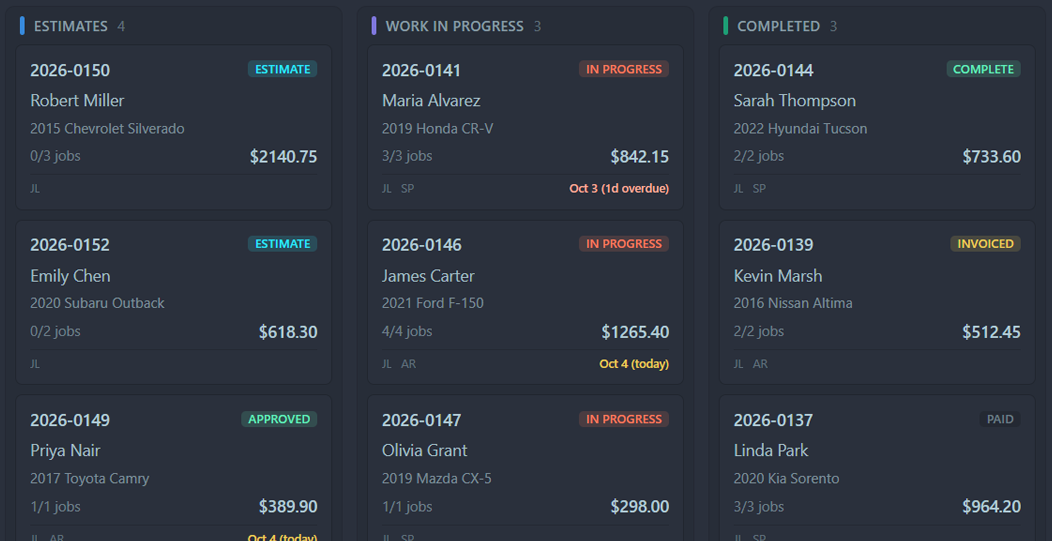Click vehicle 2020 Kia Sorento
Screen dimensions: 1052x541
click(x=786, y=479)
